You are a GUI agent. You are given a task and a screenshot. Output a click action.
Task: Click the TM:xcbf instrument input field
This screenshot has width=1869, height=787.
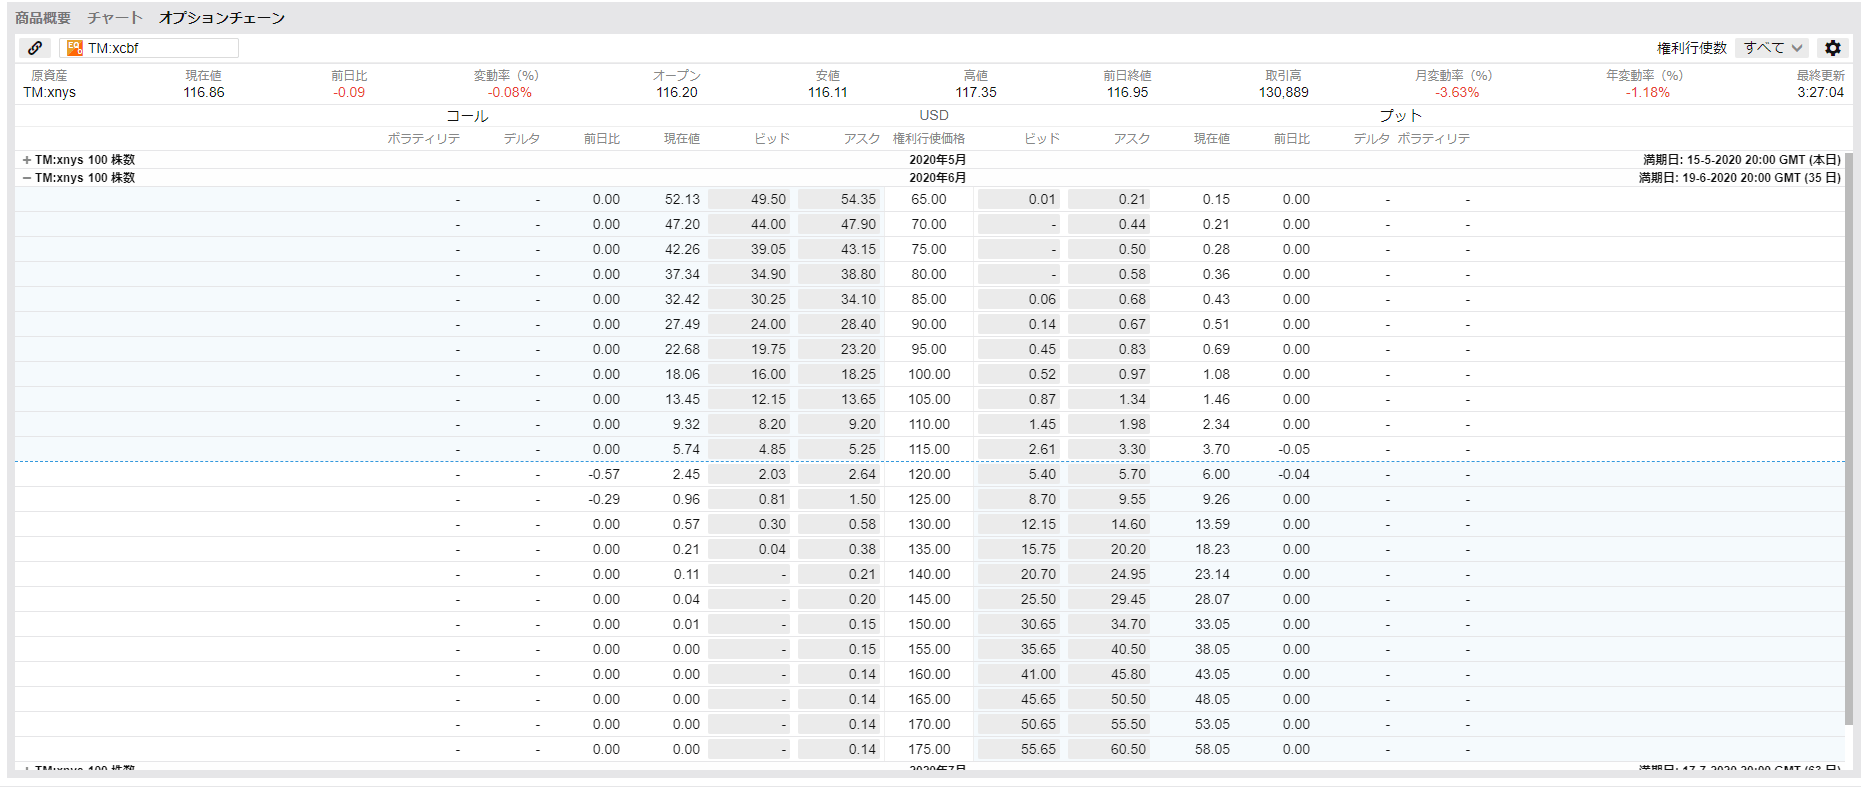tap(160, 48)
